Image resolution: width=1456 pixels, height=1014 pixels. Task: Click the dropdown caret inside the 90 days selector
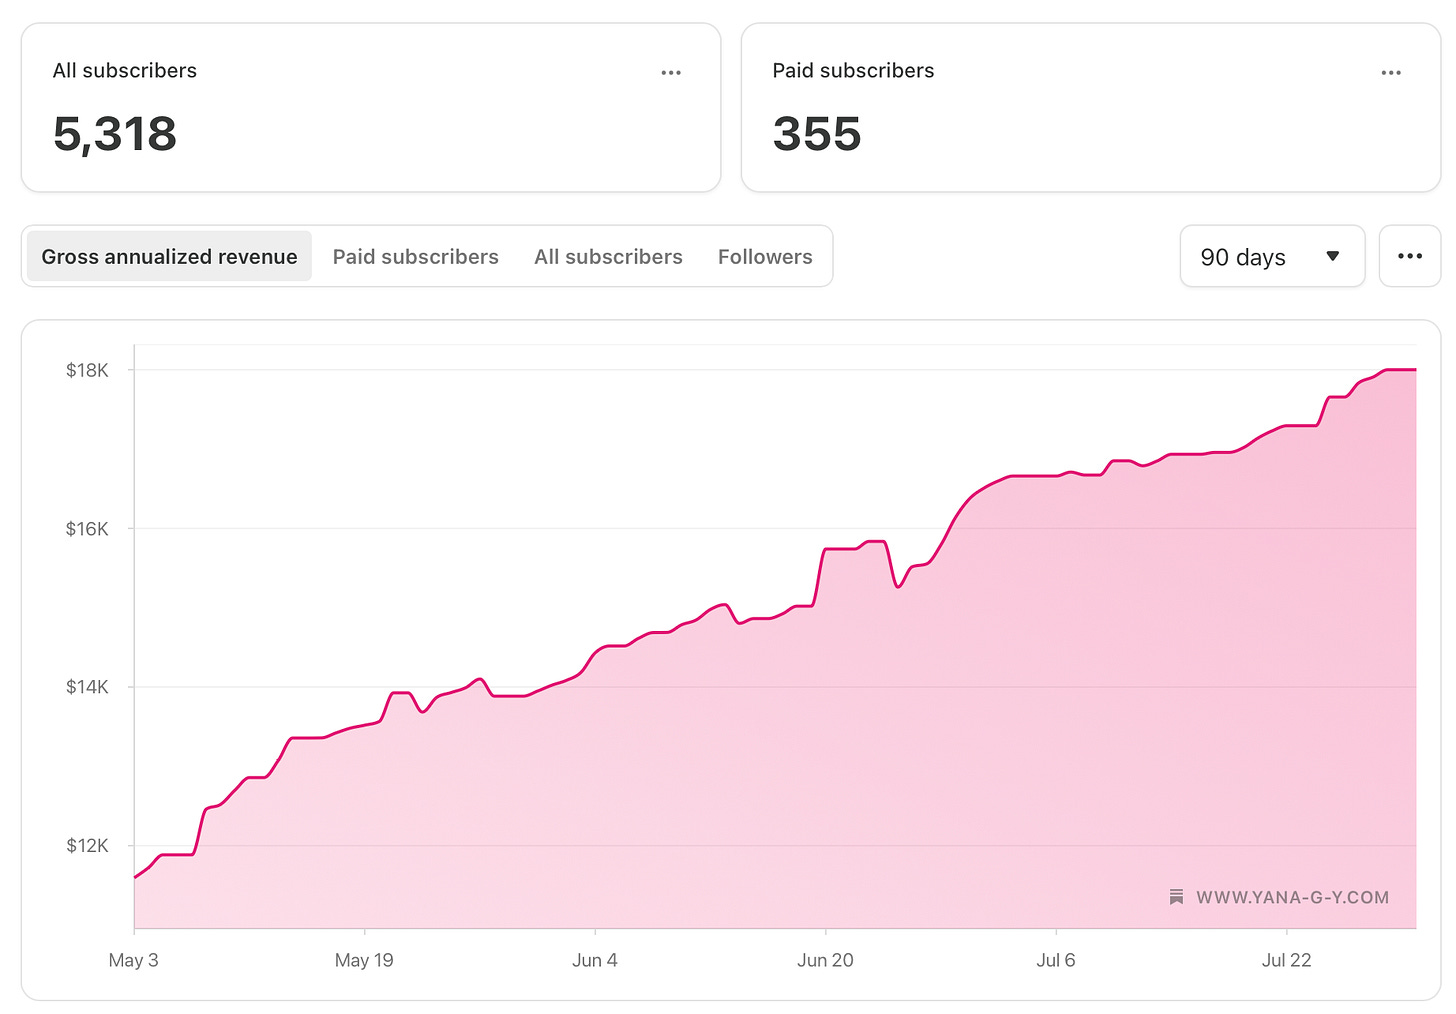coord(1334,256)
